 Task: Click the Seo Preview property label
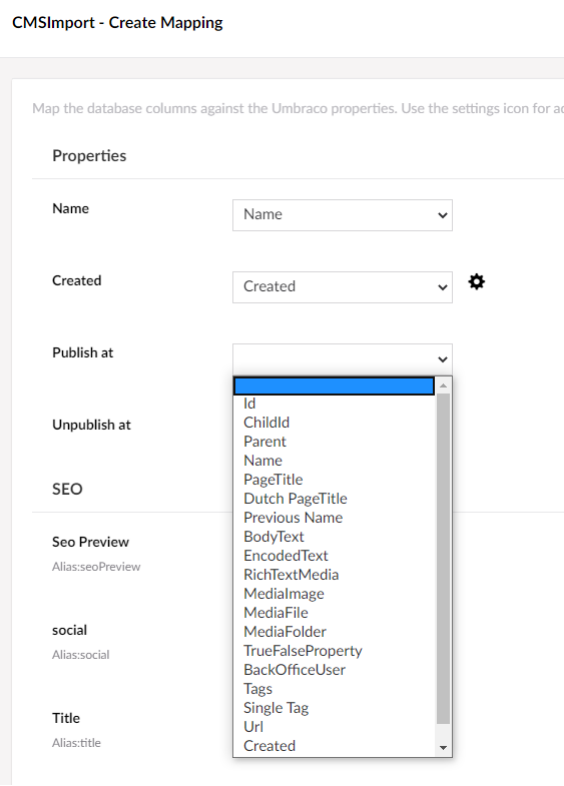91,542
